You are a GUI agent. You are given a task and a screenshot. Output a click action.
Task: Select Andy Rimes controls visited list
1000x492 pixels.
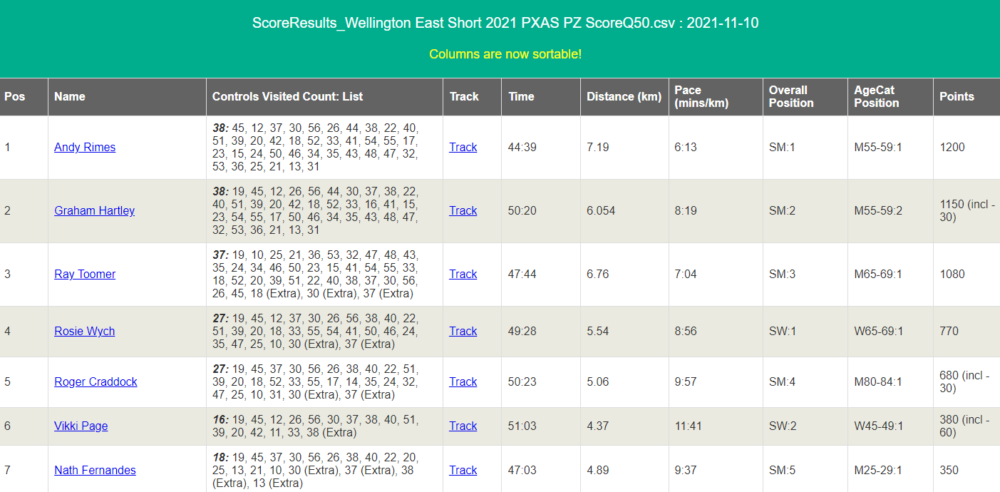(x=316, y=147)
